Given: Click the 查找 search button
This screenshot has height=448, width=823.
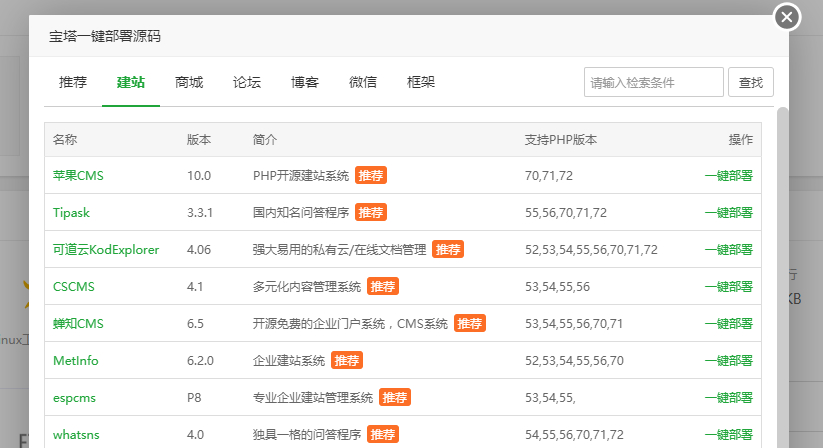Looking at the screenshot, I should tap(751, 82).
